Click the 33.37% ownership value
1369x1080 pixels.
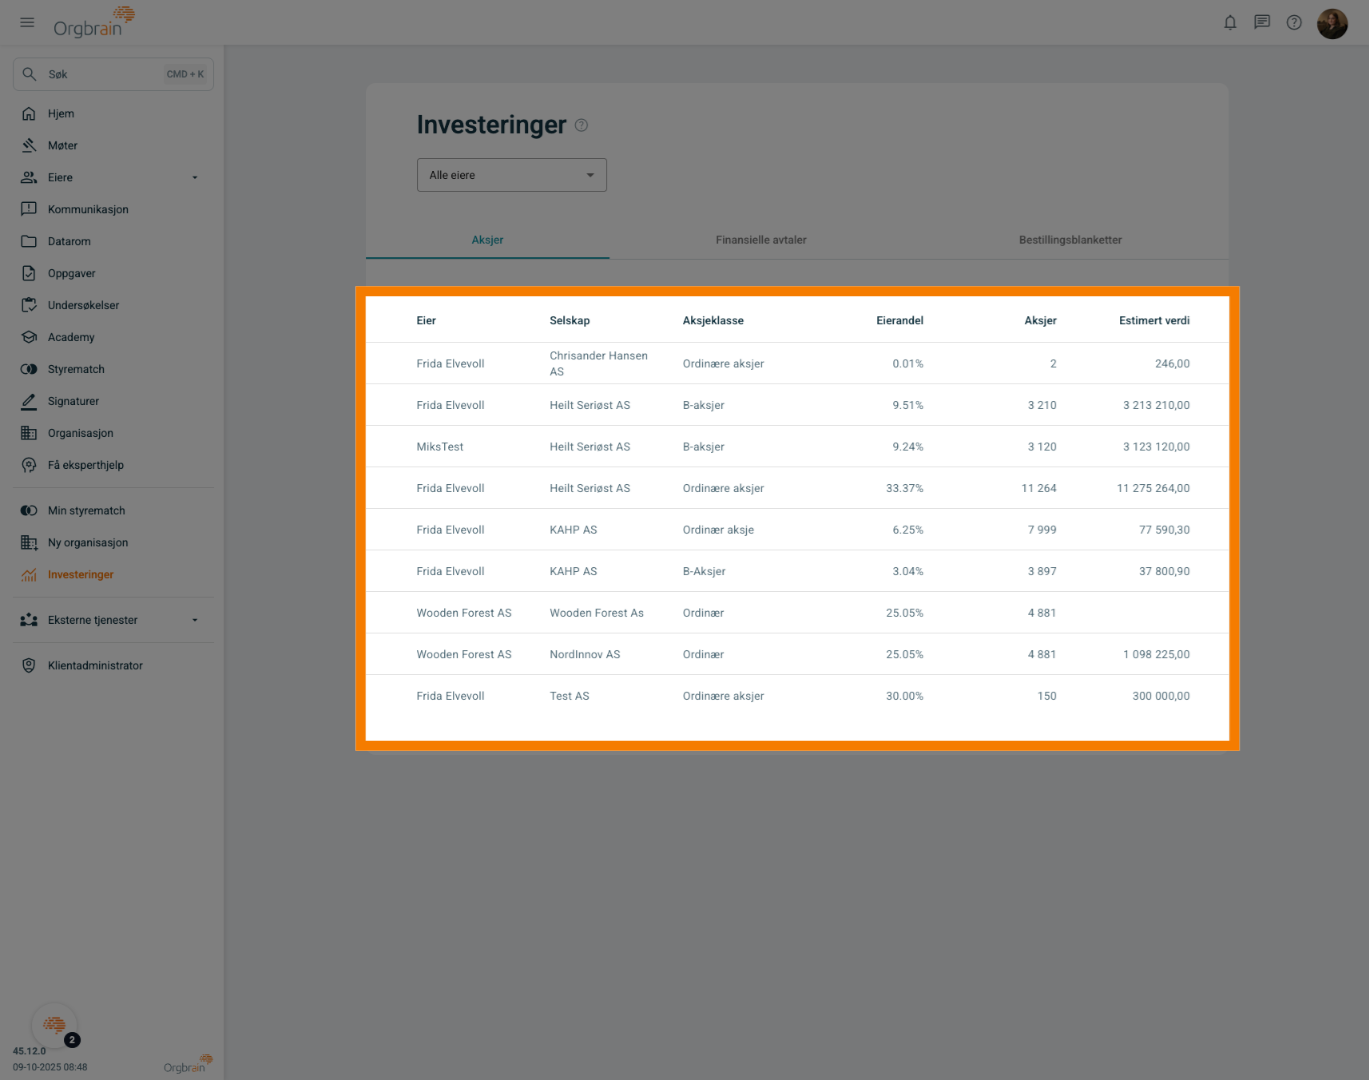click(905, 489)
